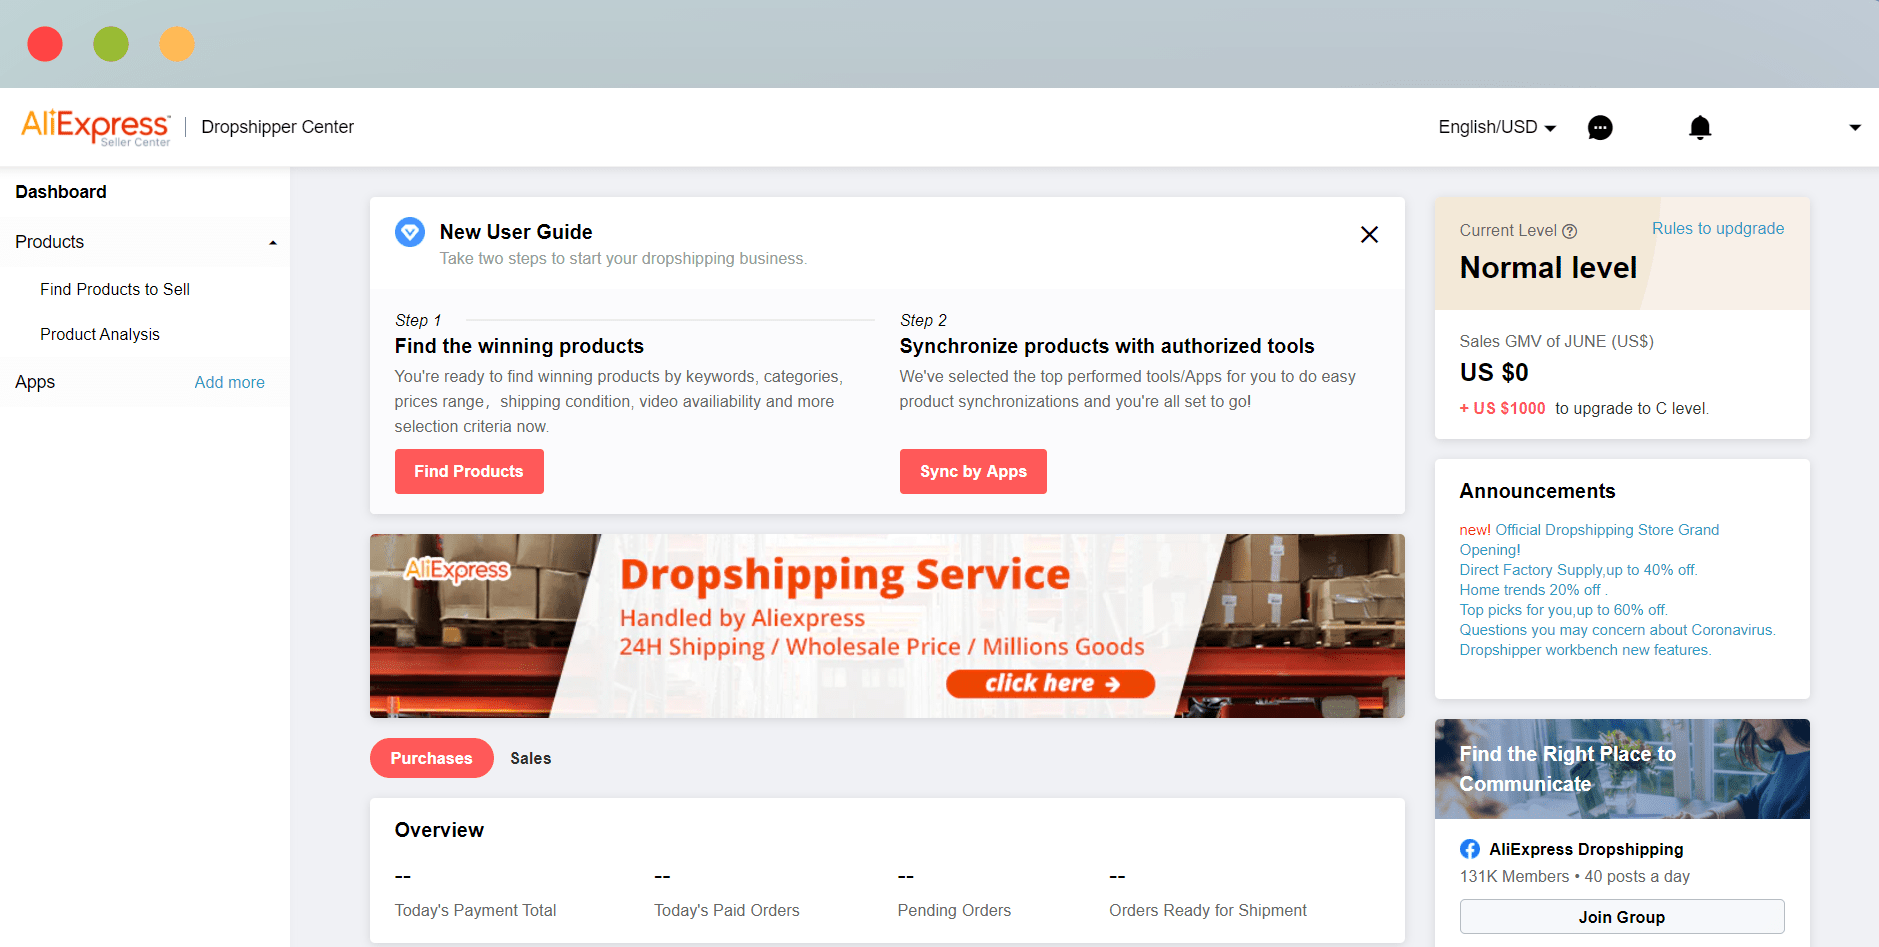Click Orders Ready for Shipment label

[x=1208, y=910]
